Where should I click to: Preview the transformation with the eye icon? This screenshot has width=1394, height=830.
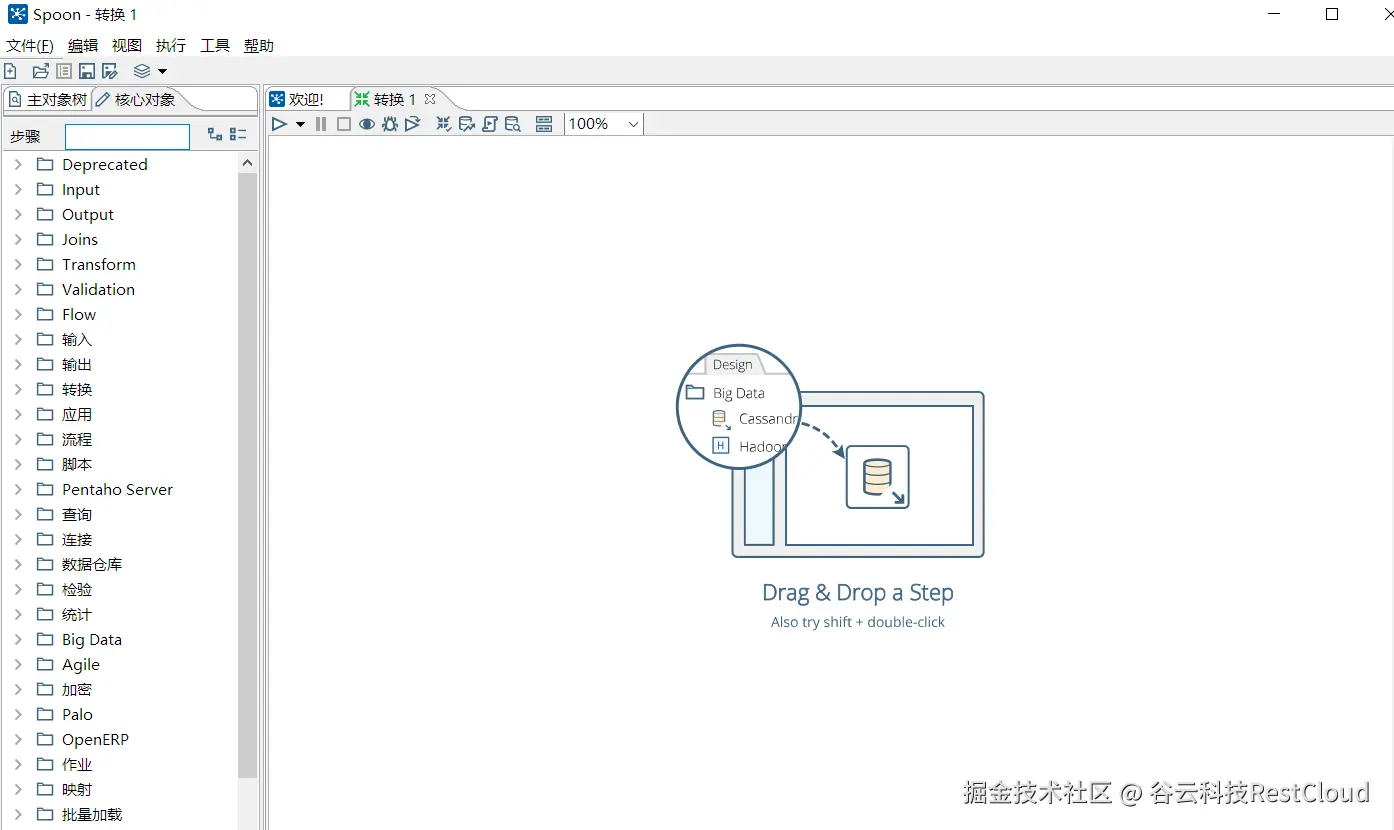pyautogui.click(x=367, y=124)
